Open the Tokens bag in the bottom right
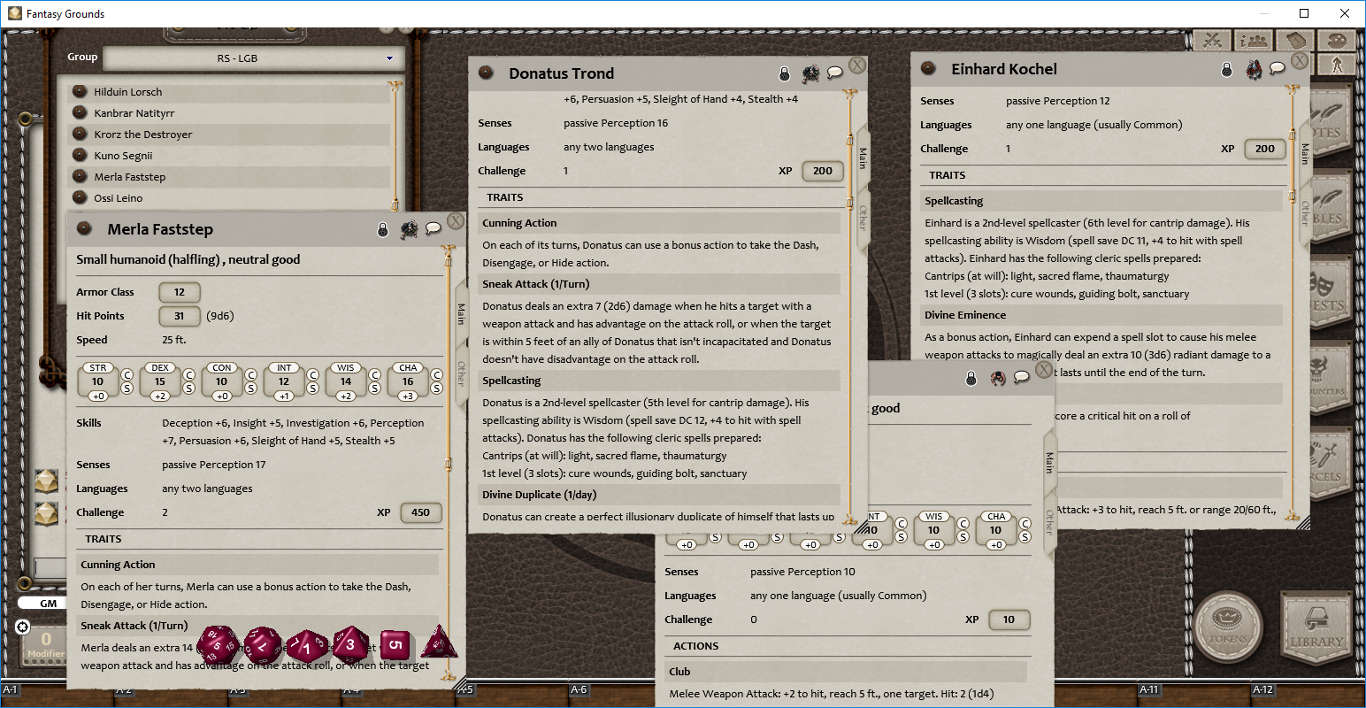The image size is (1366, 708). pyautogui.click(x=1228, y=624)
